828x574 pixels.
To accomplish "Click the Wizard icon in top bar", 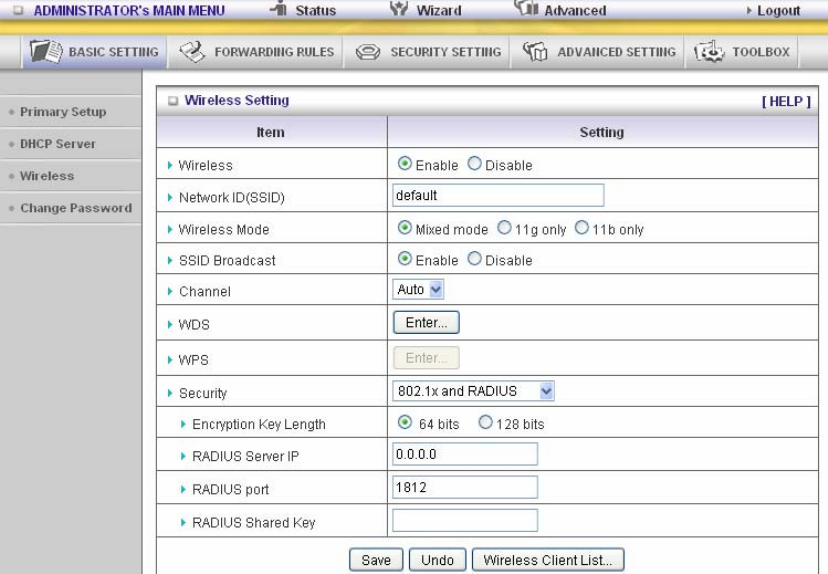I will 399,8.
